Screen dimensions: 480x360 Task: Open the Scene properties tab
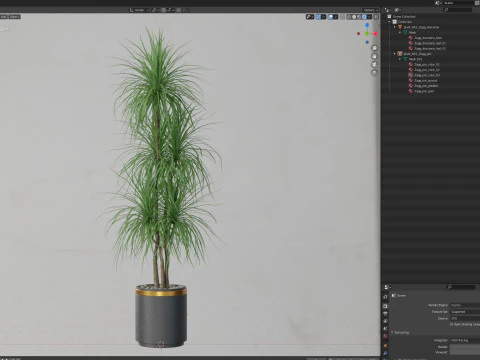[385, 329]
